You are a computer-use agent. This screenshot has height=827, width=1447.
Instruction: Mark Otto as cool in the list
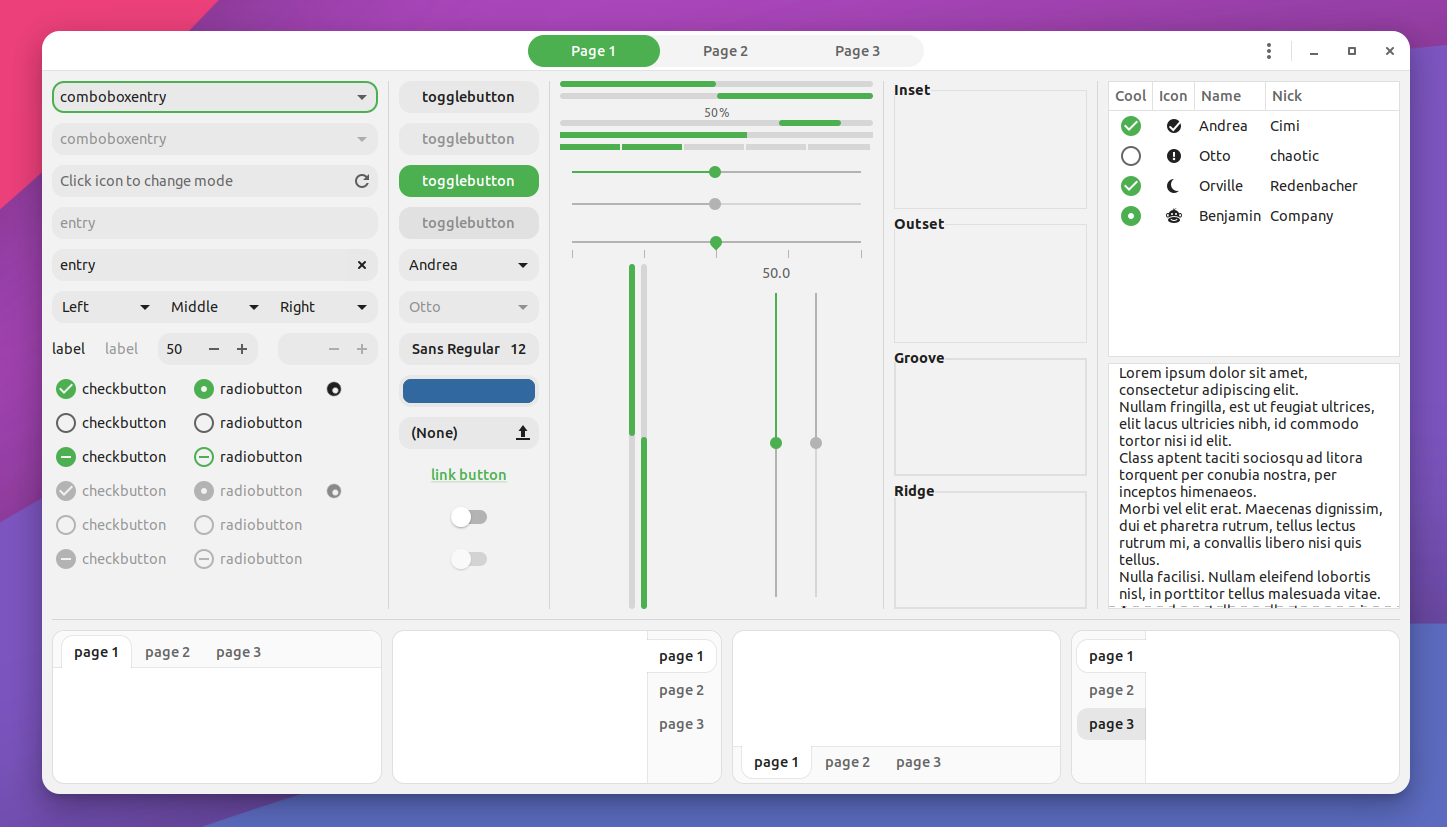[x=1130, y=155]
